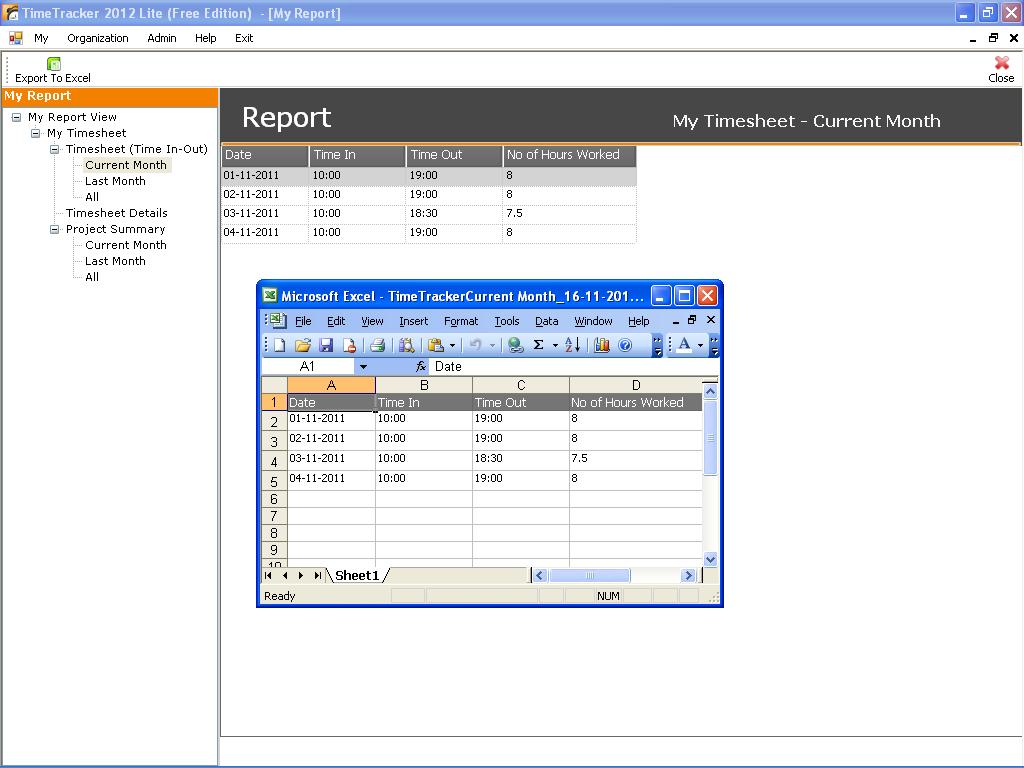Image resolution: width=1024 pixels, height=768 pixels.
Task: Click the Excel column B header
Action: tap(424, 385)
